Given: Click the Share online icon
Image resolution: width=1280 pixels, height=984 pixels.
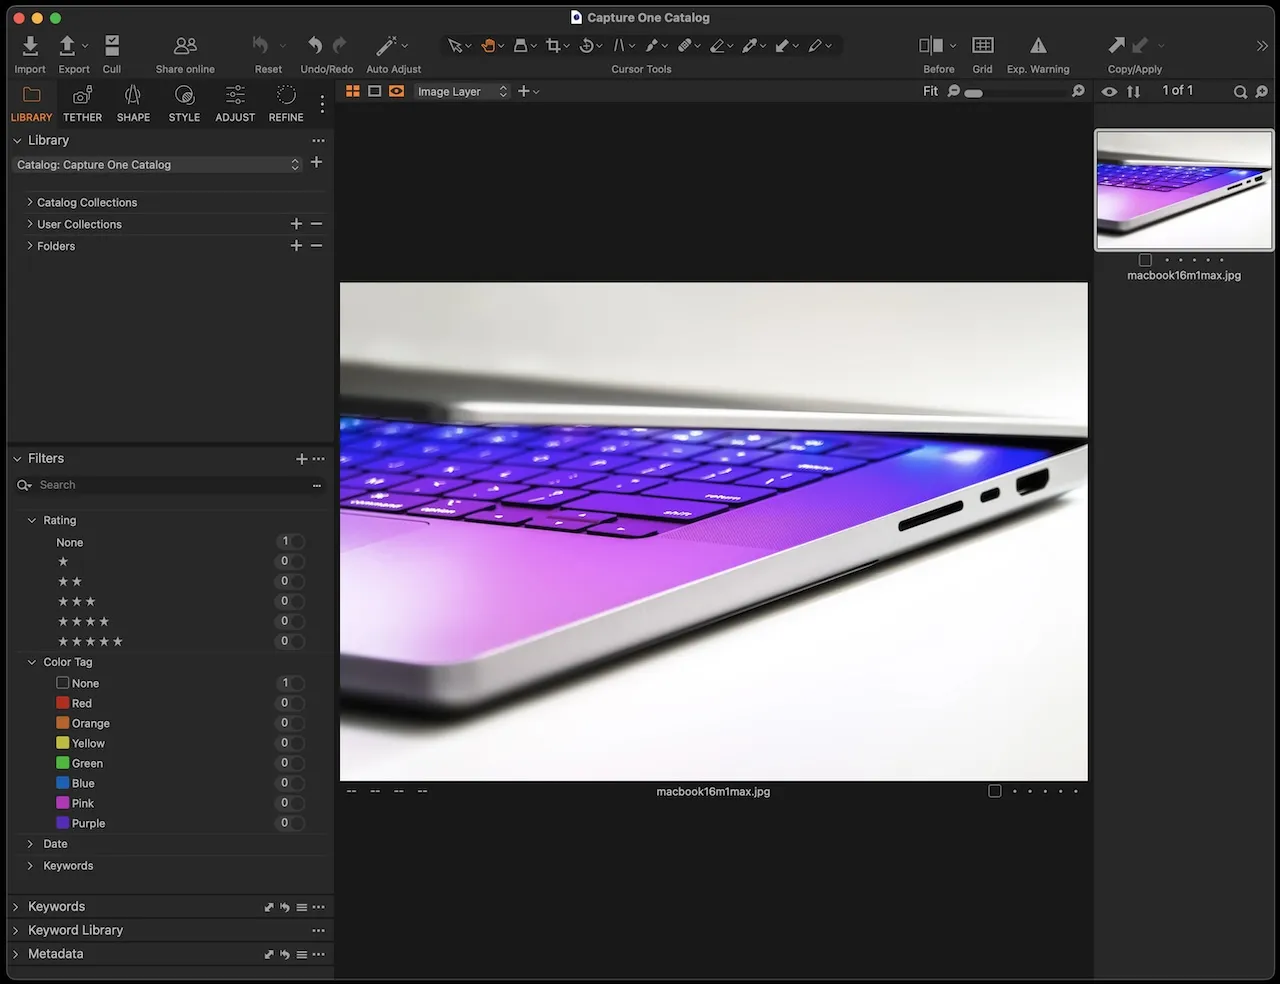Looking at the screenshot, I should click(184, 45).
